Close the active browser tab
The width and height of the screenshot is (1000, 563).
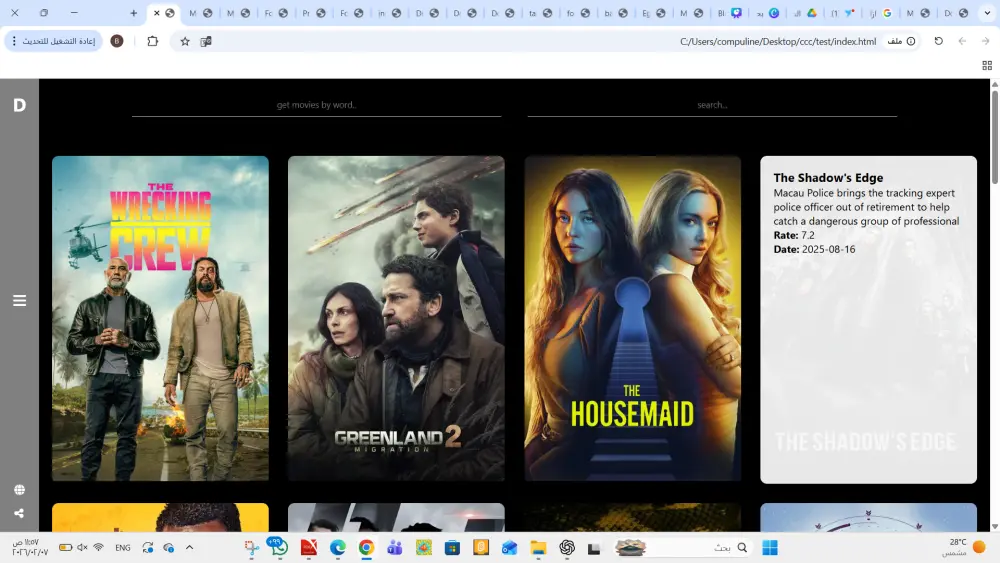point(156,13)
